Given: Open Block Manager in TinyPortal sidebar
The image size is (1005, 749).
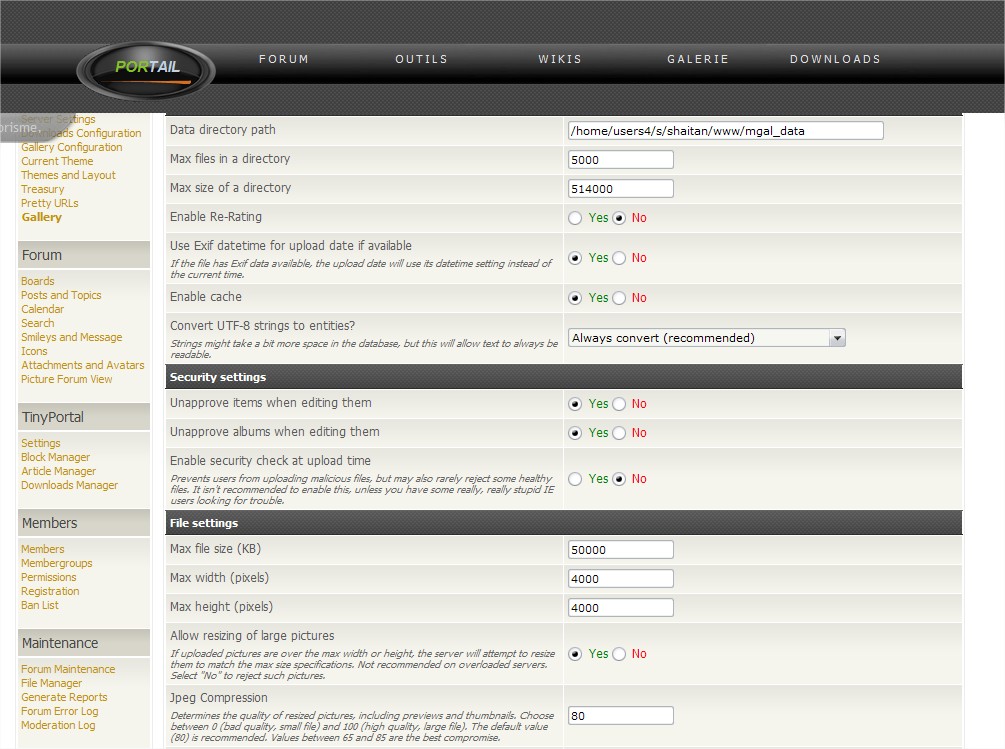Looking at the screenshot, I should (55, 457).
